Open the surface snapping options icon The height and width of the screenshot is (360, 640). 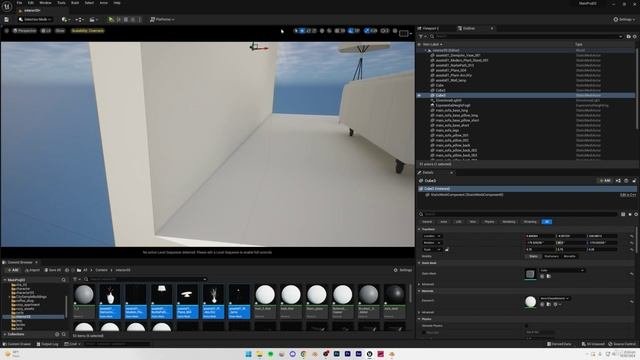coord(329,31)
